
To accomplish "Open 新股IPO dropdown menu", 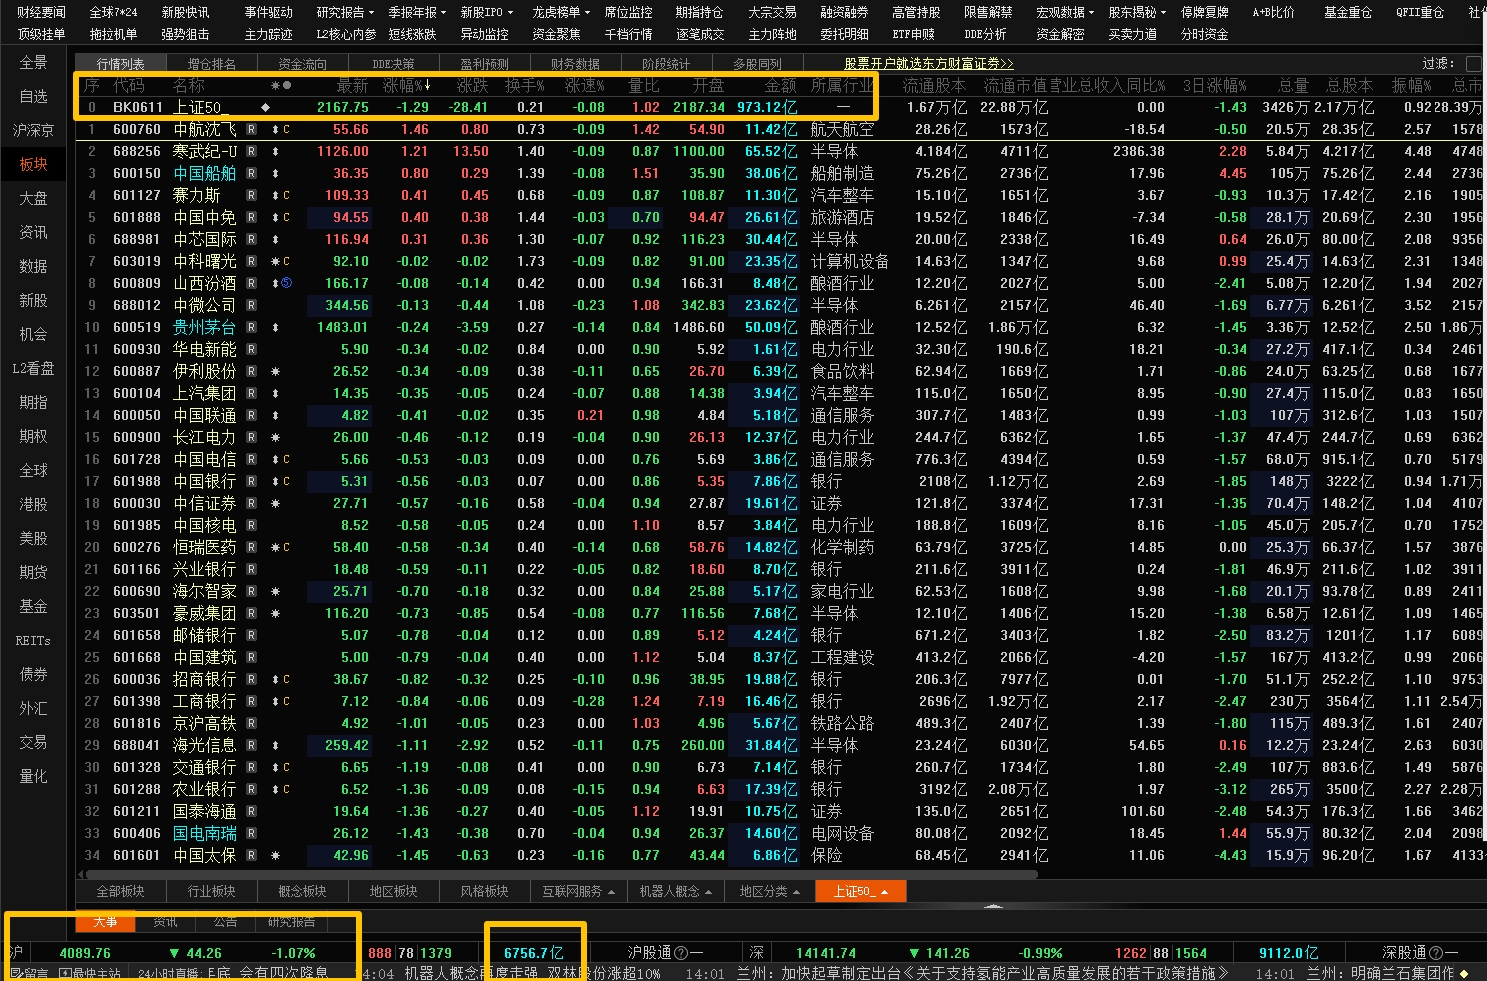I will [x=486, y=13].
